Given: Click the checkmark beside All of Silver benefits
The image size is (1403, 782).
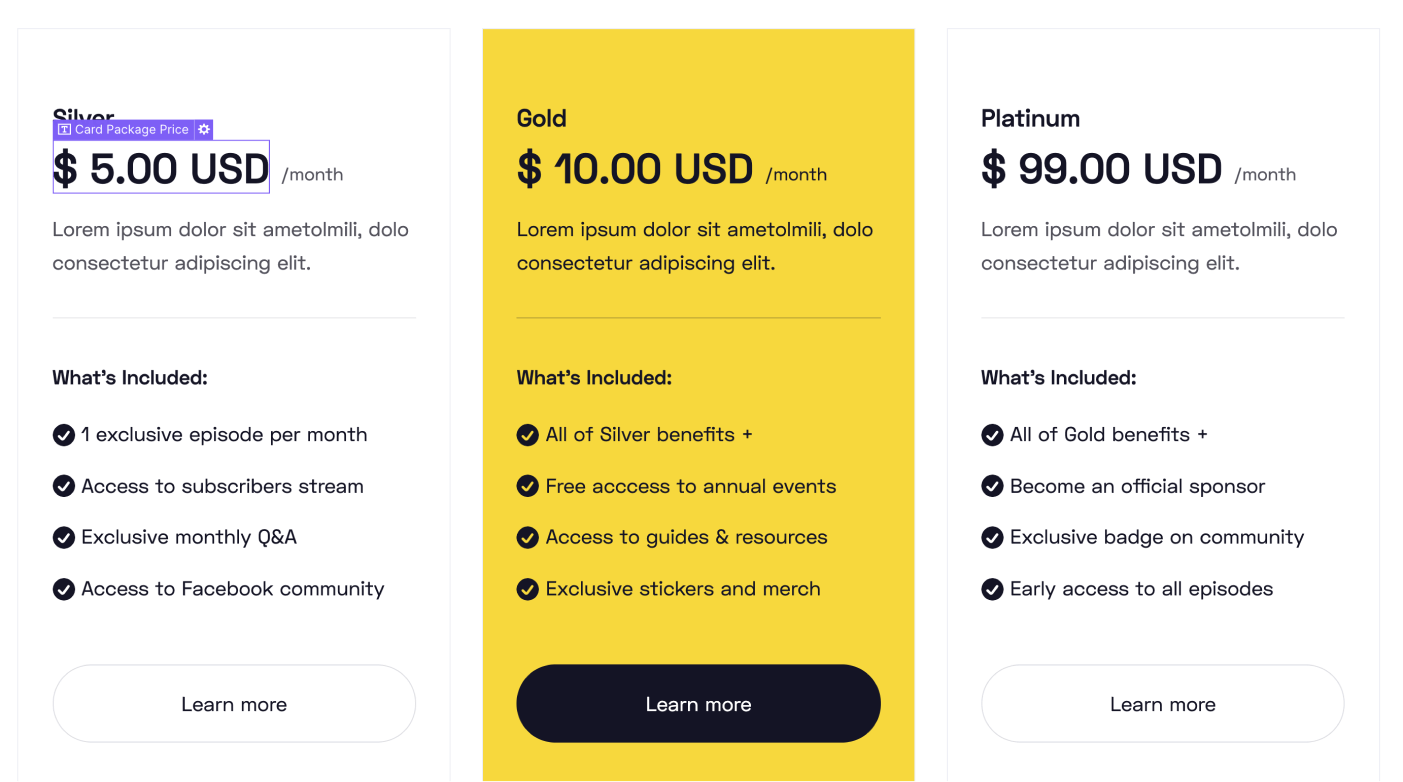Looking at the screenshot, I should click(528, 435).
